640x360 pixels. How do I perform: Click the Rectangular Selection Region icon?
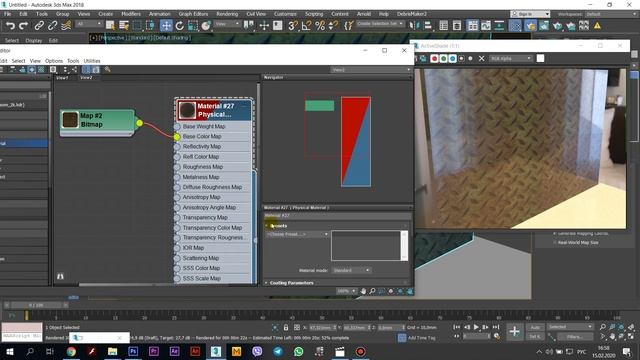[x=137, y=26]
